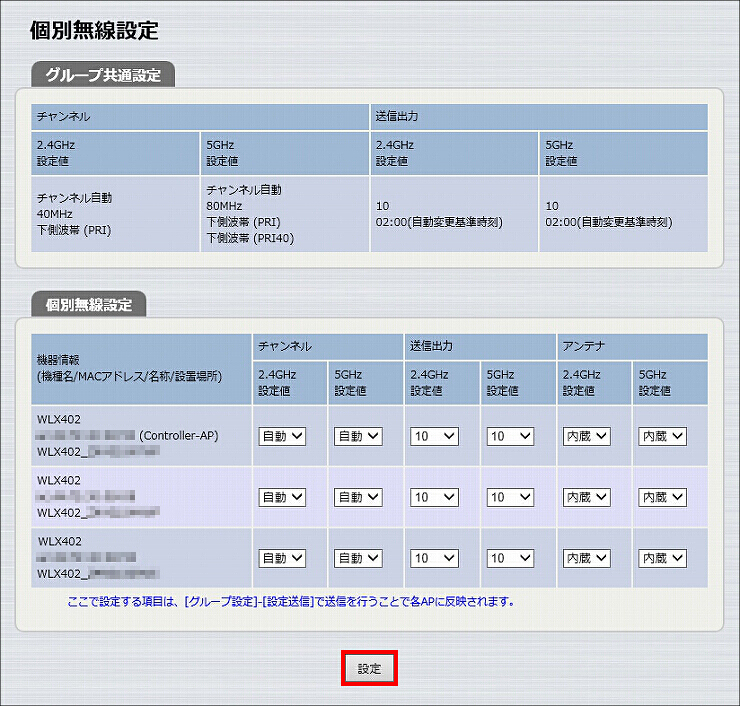Click the 送信出力 header in group settings
Viewport: 740px width, 706px height.
539,117
